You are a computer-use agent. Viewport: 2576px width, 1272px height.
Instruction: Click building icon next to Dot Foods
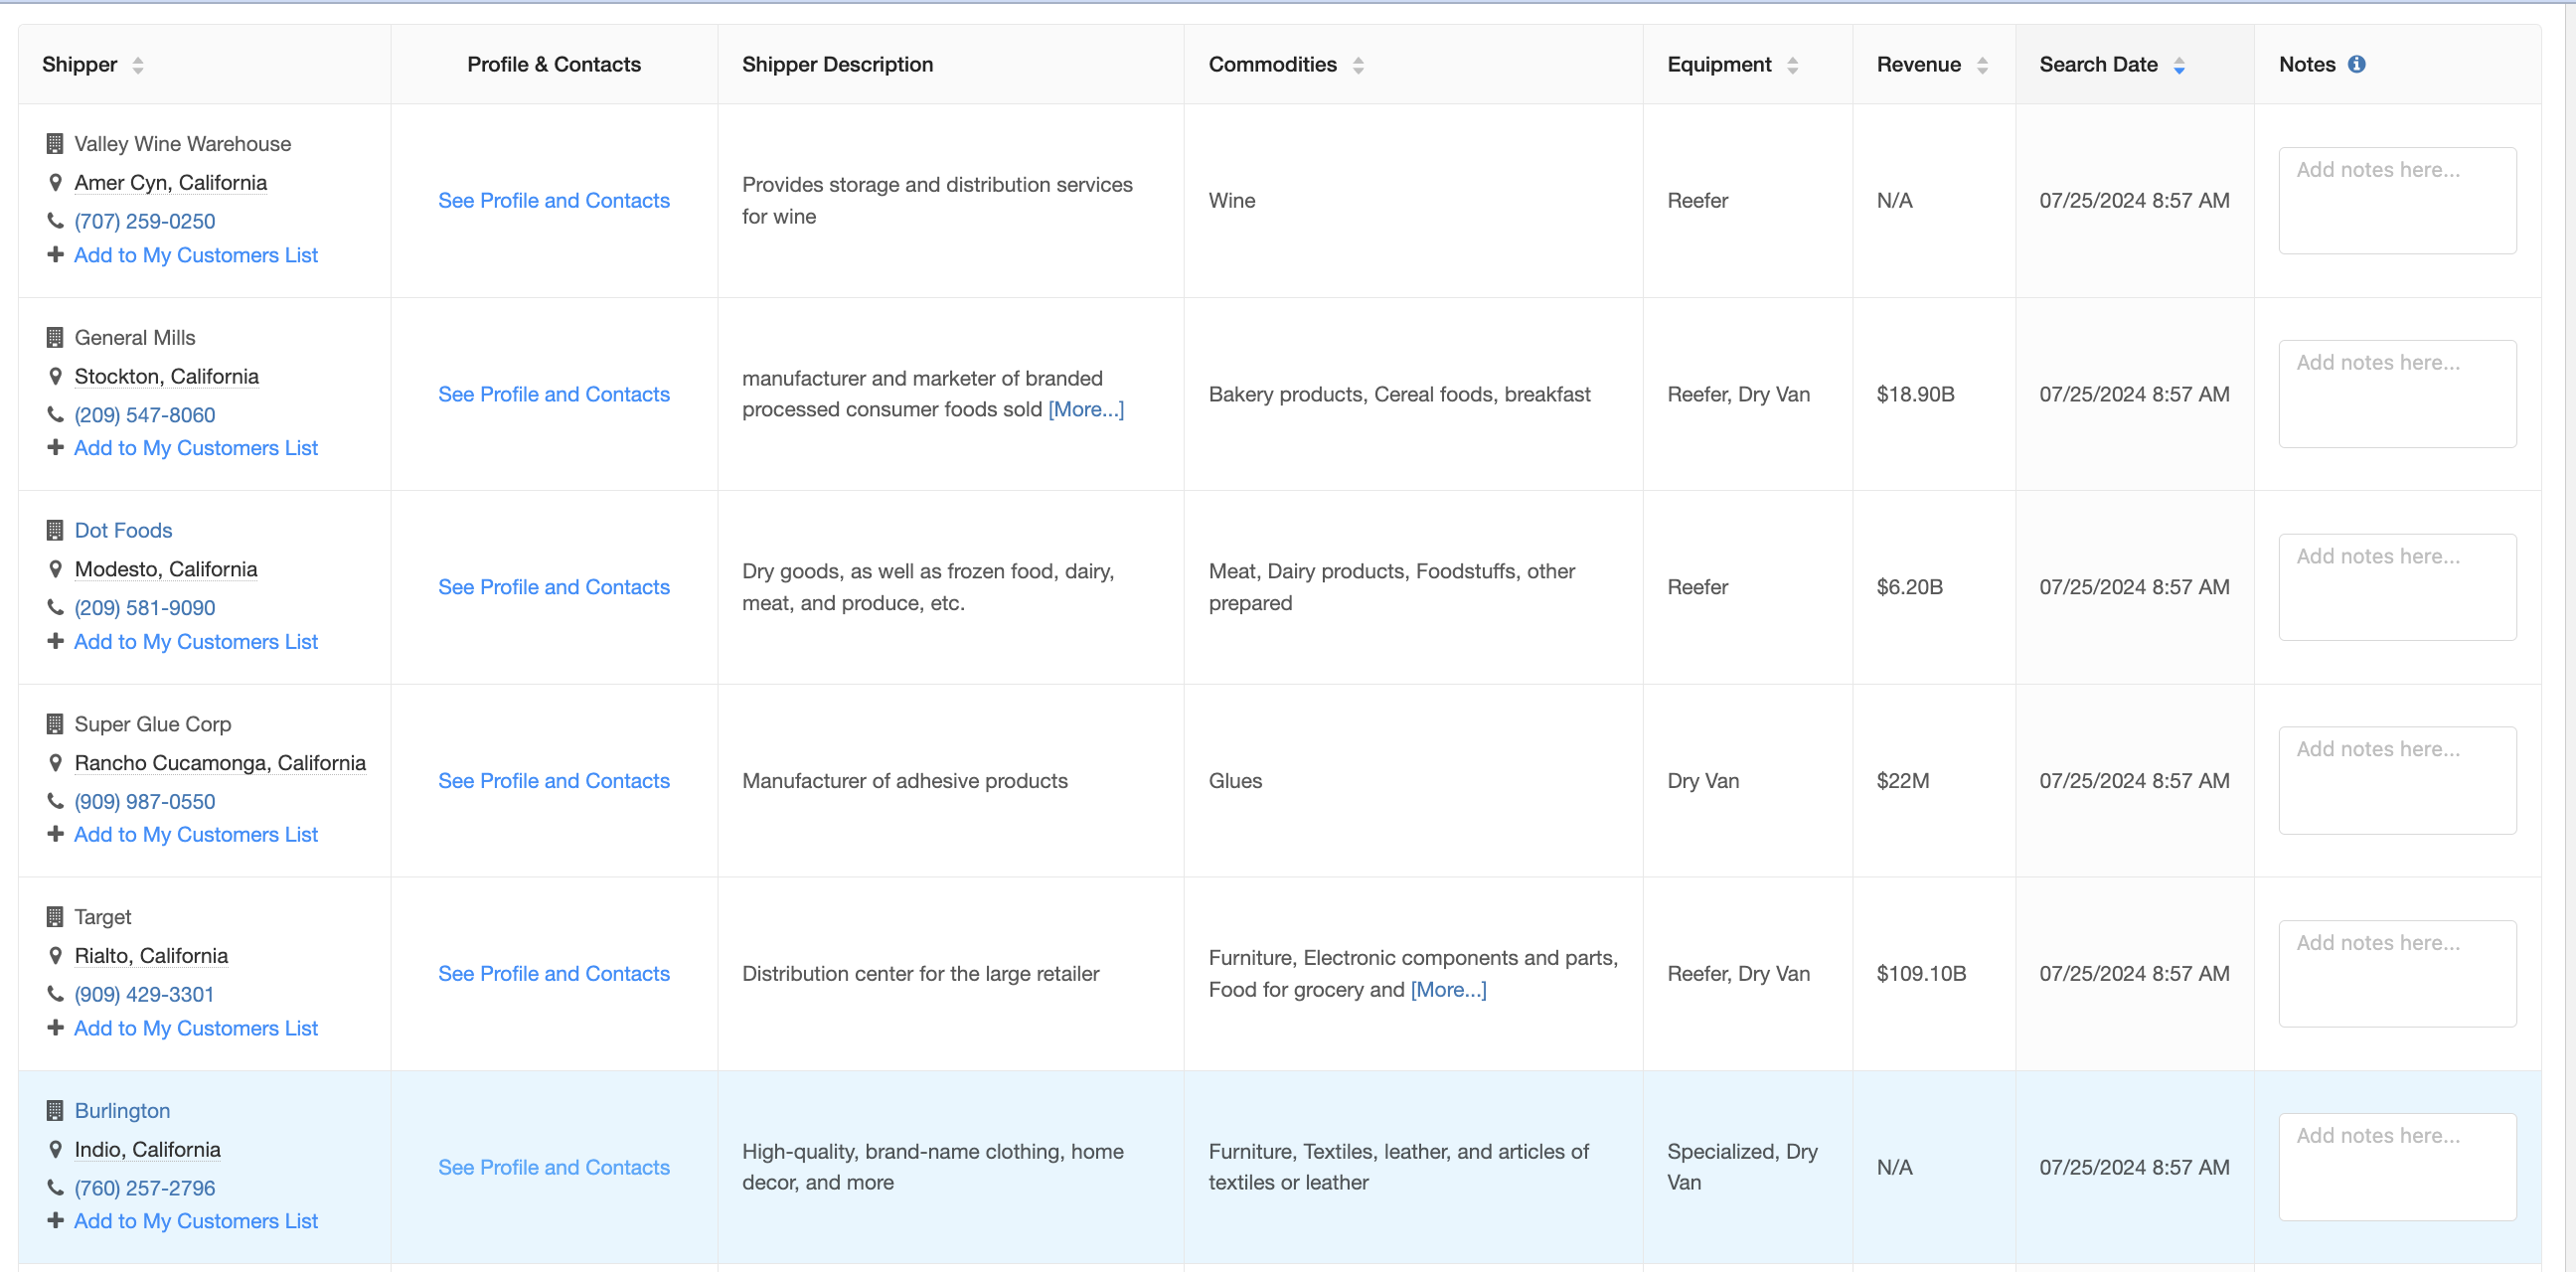coord(55,531)
